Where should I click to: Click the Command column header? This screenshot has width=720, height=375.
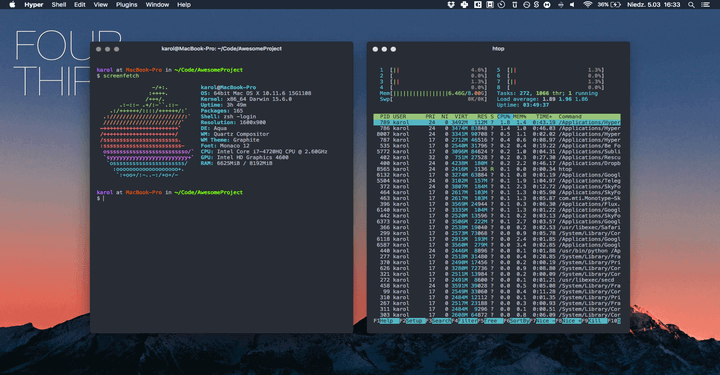[570, 117]
